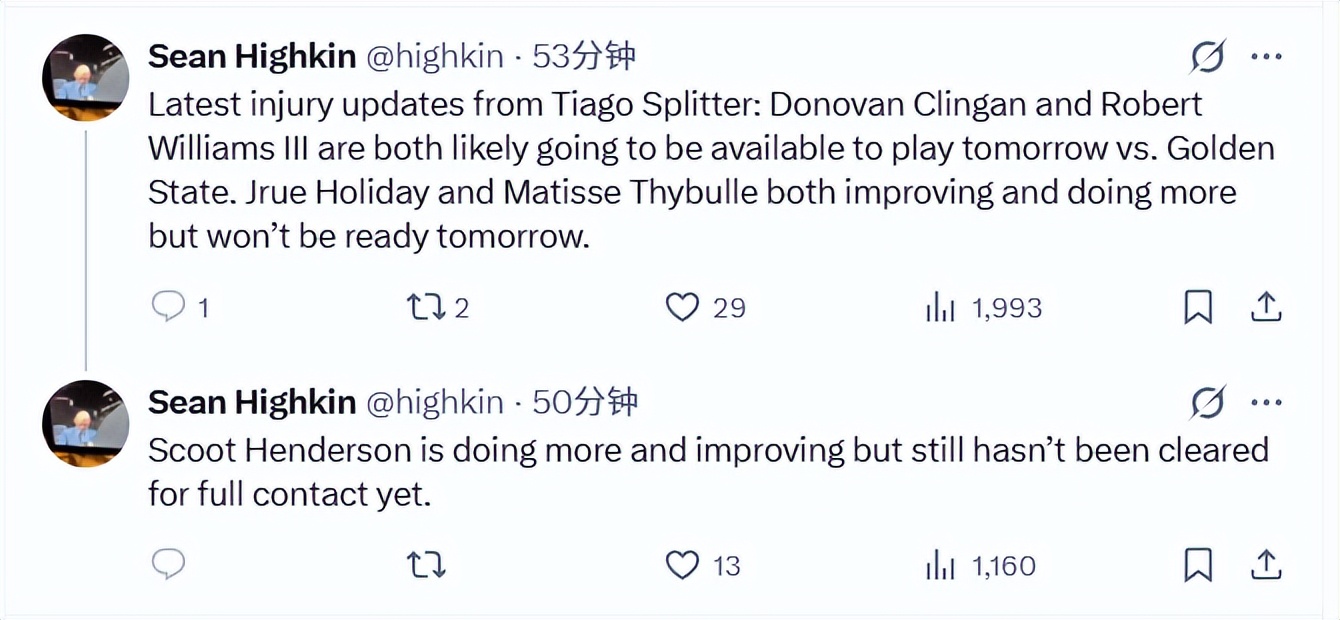Open Grok icon on the first tweet
The image size is (1340, 620).
1207,58
